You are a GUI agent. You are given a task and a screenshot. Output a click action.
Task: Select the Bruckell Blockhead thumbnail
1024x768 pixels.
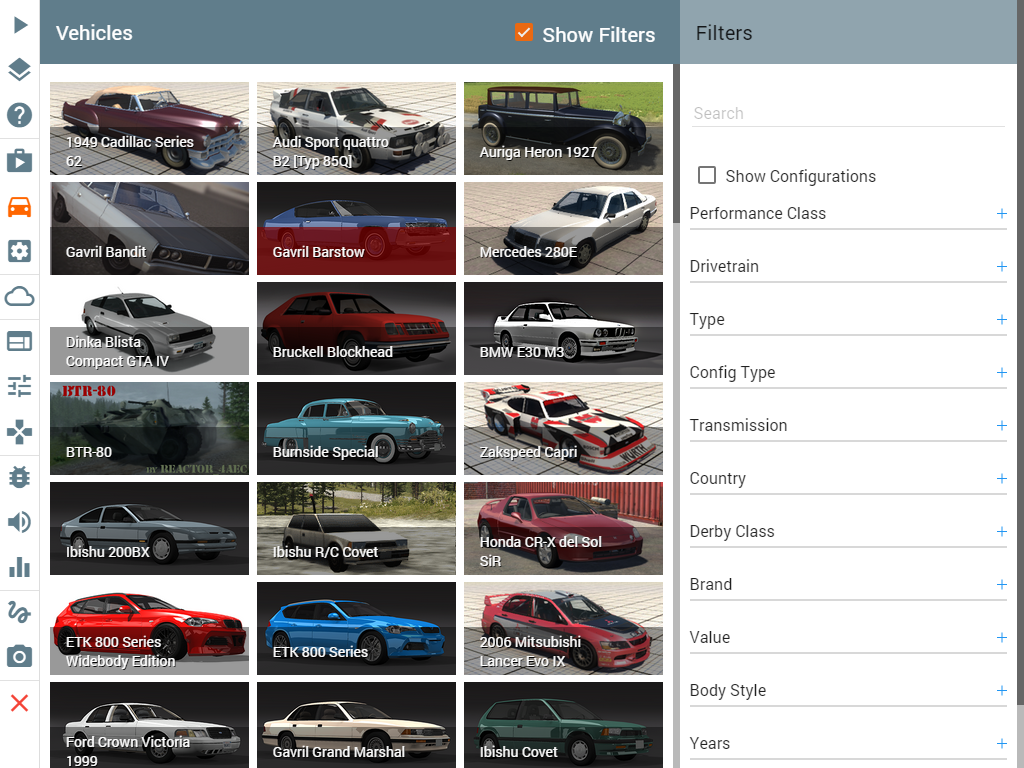pos(357,328)
